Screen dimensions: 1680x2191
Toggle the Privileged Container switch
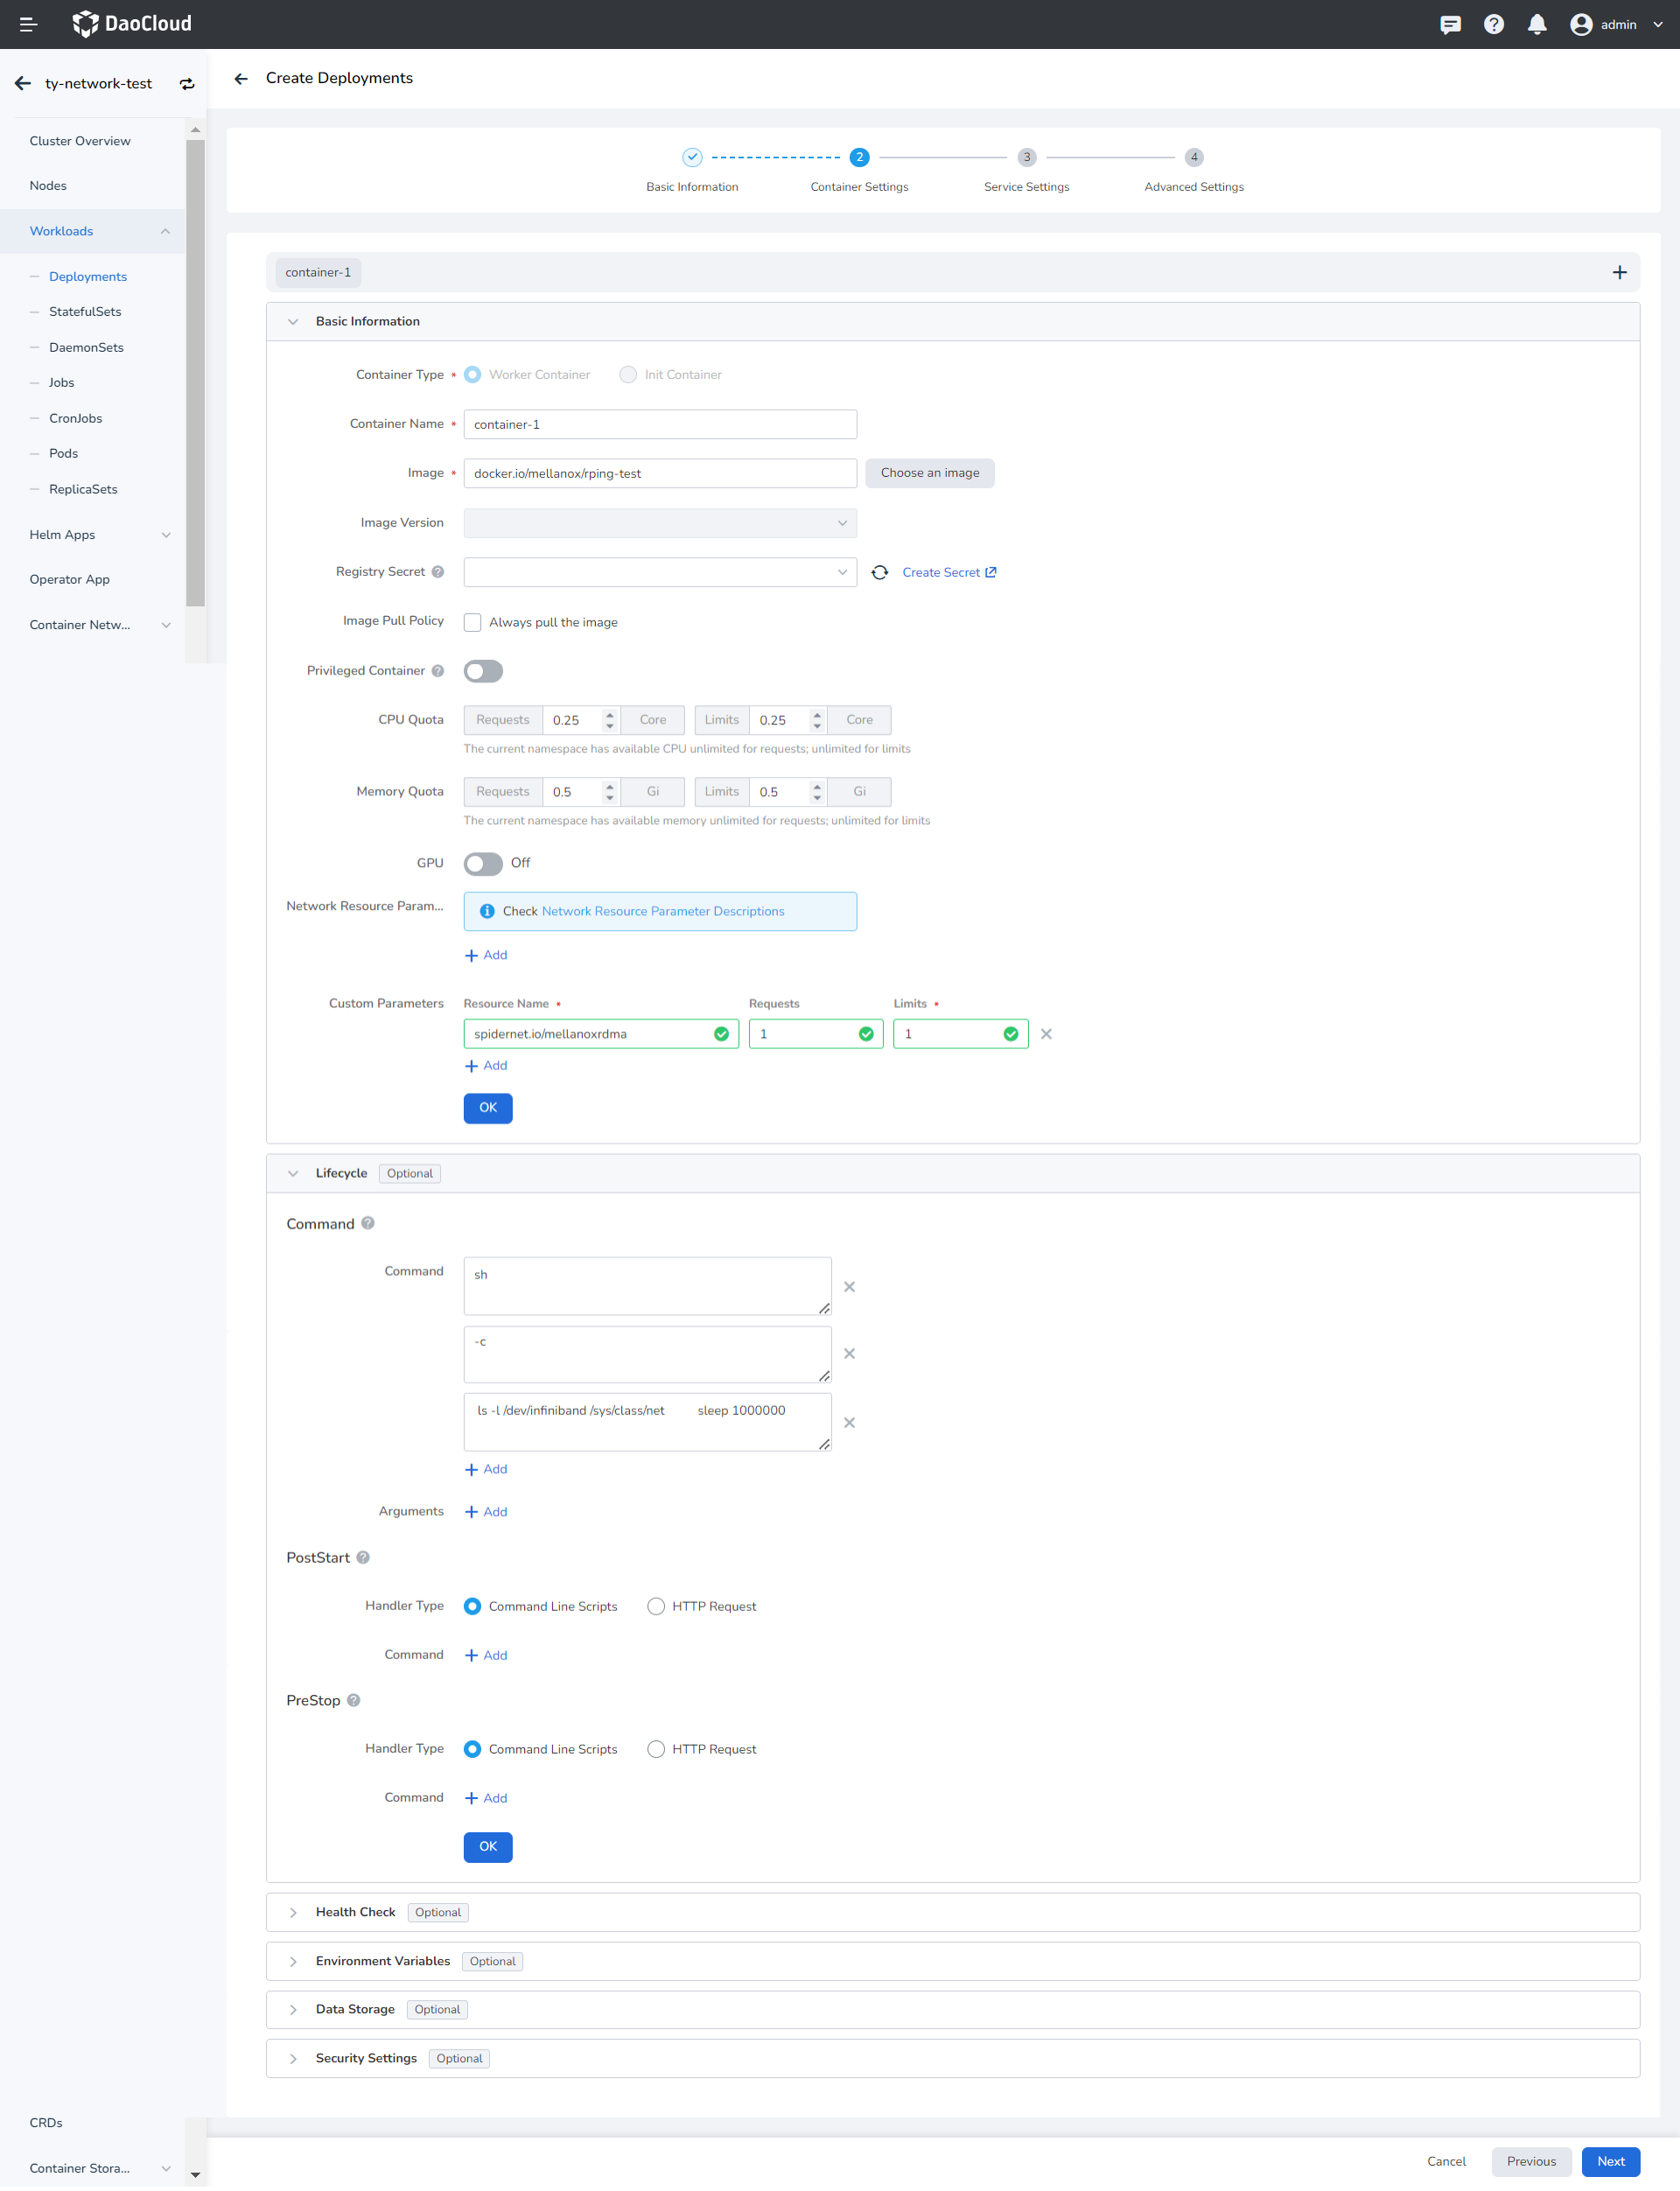(x=483, y=671)
